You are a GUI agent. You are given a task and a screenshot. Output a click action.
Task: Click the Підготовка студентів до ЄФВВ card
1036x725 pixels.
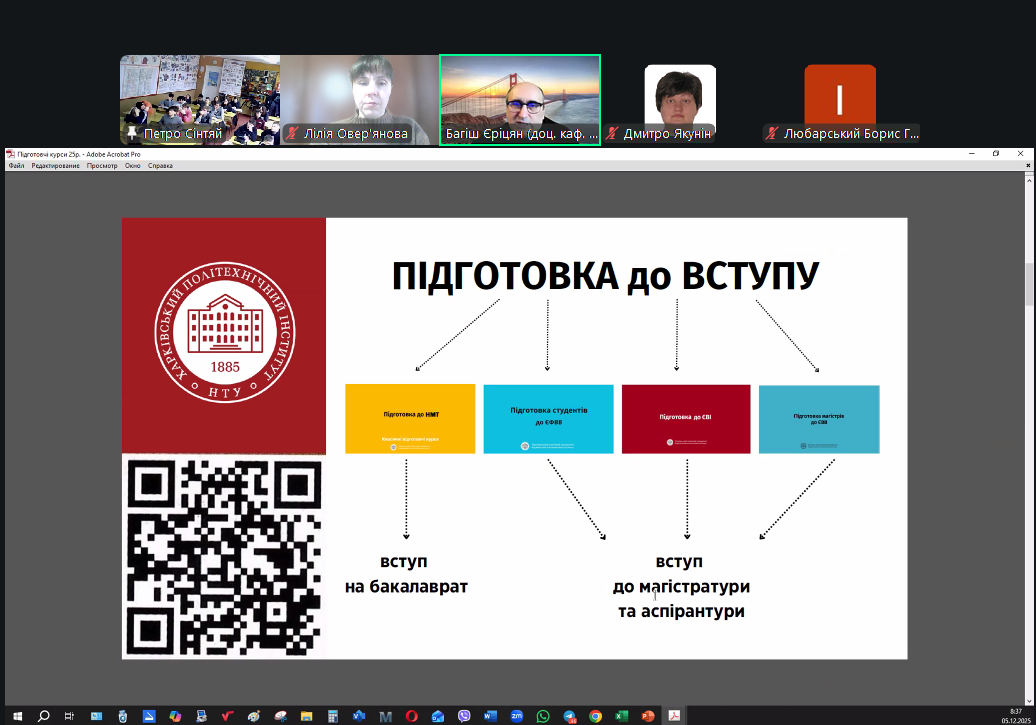click(548, 419)
